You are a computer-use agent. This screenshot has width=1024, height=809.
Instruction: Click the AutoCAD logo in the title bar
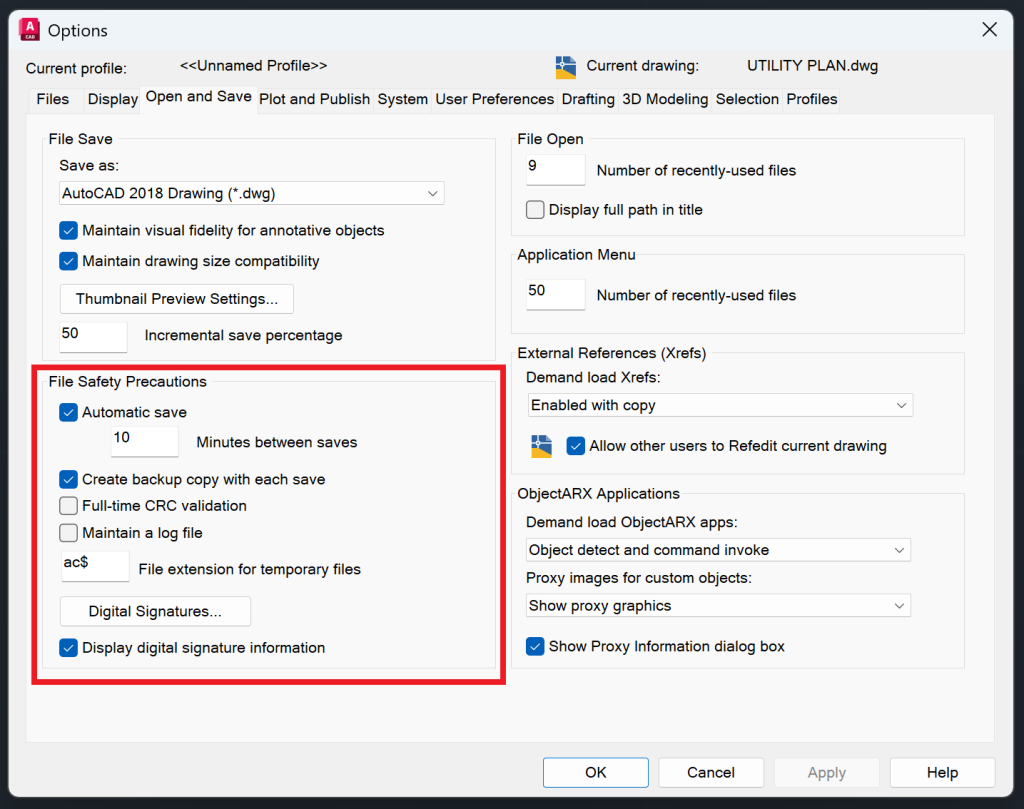29,29
